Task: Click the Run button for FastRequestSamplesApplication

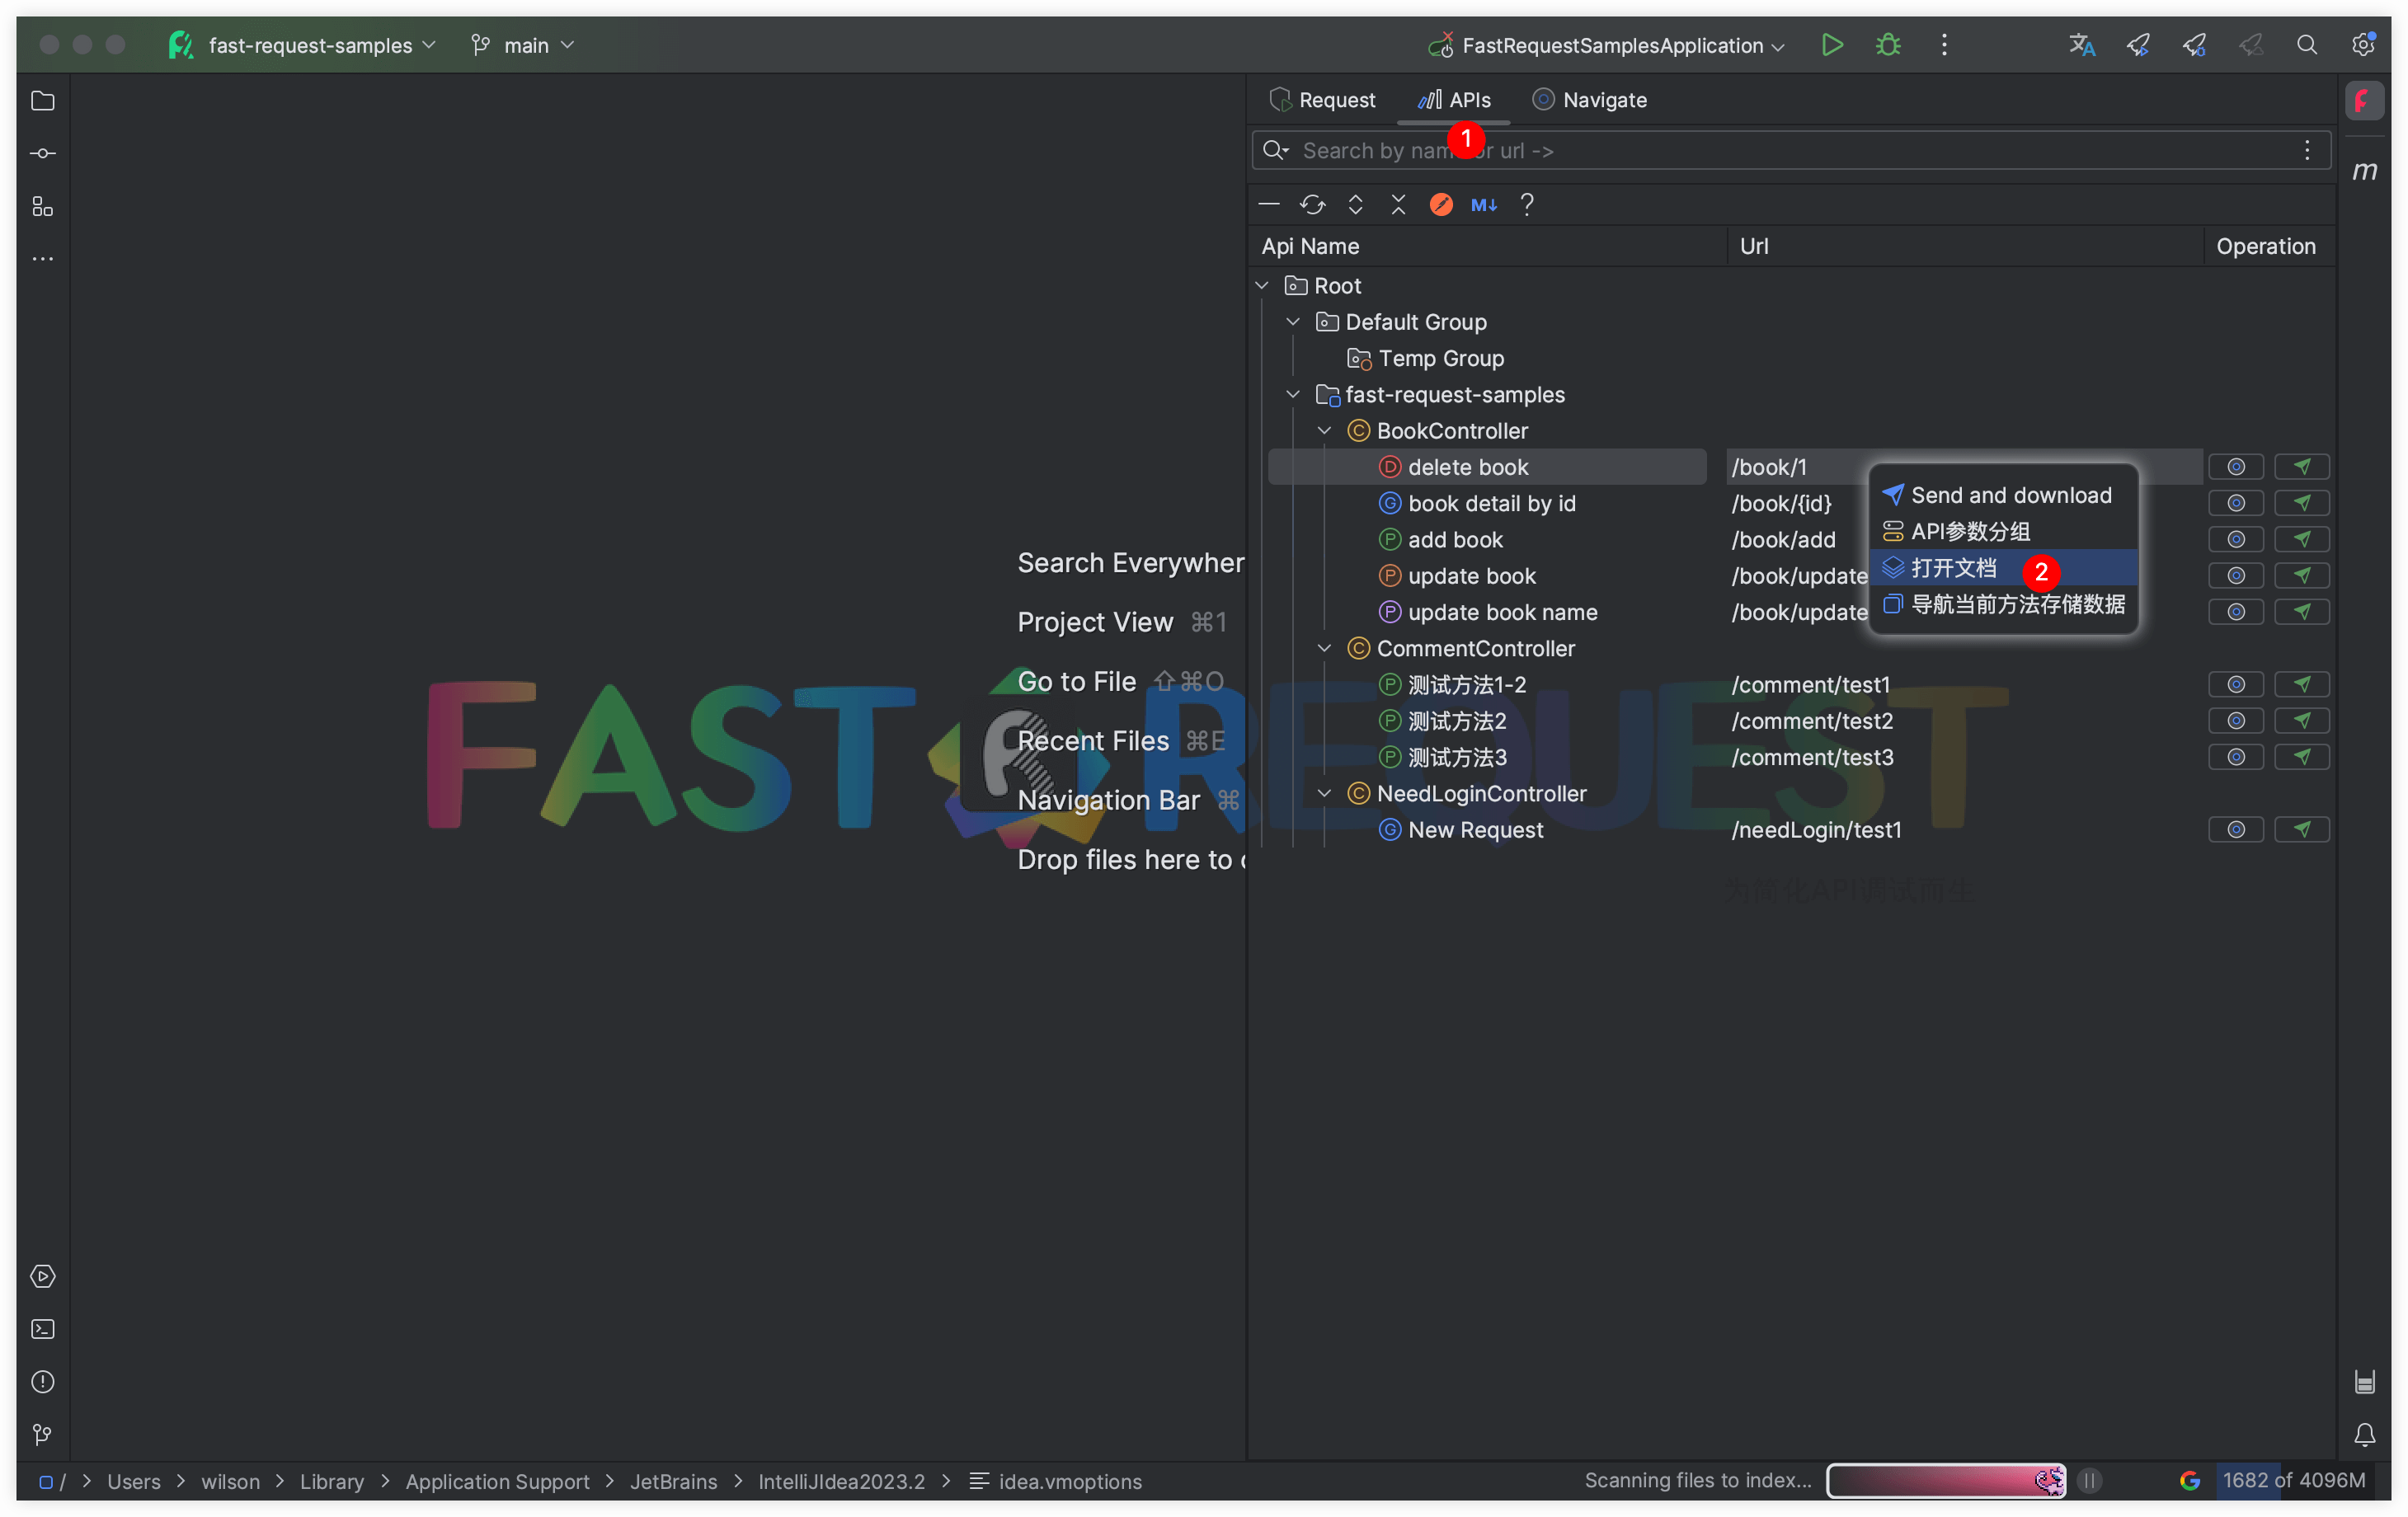Action: tap(1832, 45)
